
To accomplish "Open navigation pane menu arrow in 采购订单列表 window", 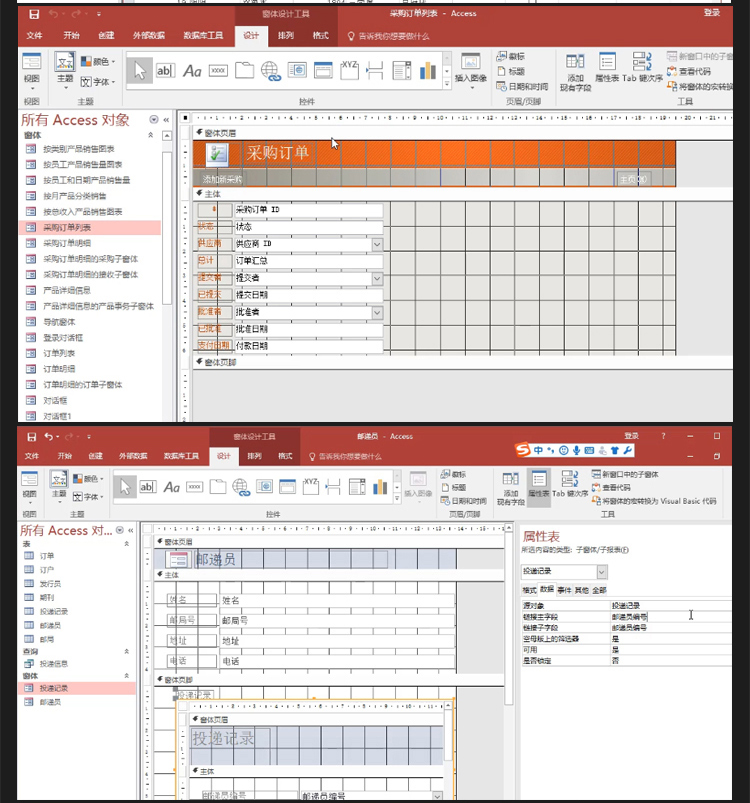I will pyautogui.click(x=154, y=119).
